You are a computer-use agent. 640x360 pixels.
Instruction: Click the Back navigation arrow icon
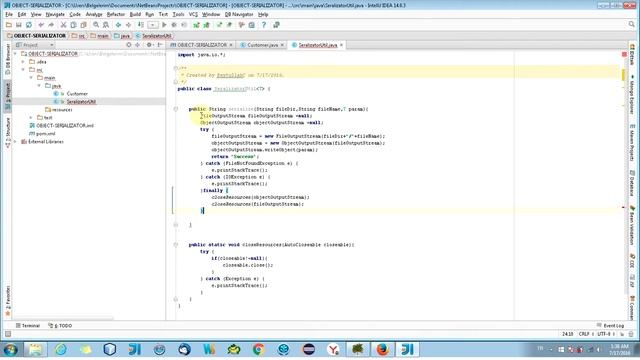(118, 25)
